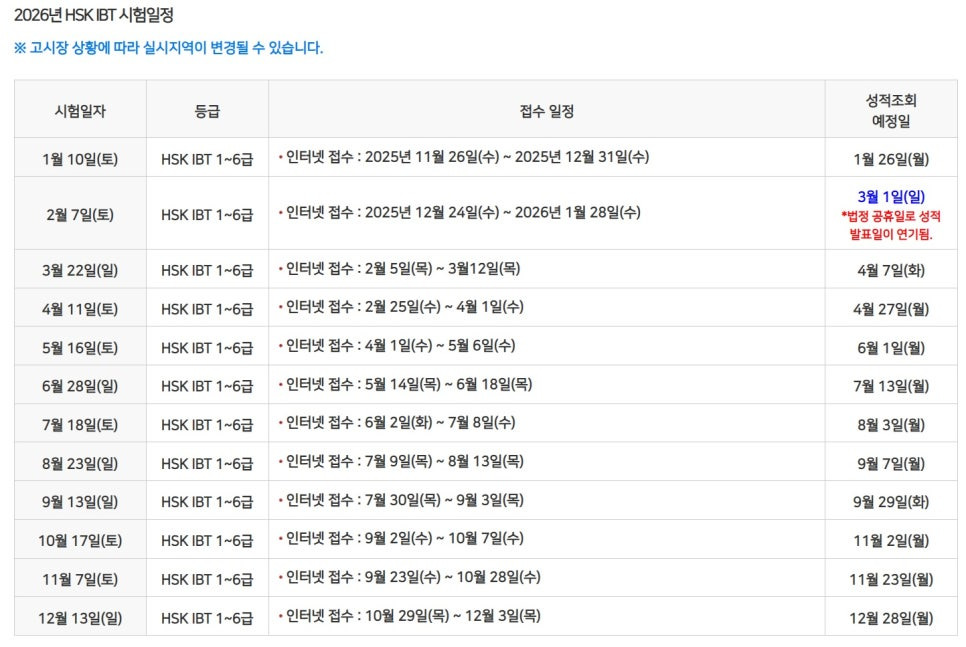Select exam date cell '1월 10일(토)'
The width and height of the screenshot is (966, 647).
click(80, 159)
